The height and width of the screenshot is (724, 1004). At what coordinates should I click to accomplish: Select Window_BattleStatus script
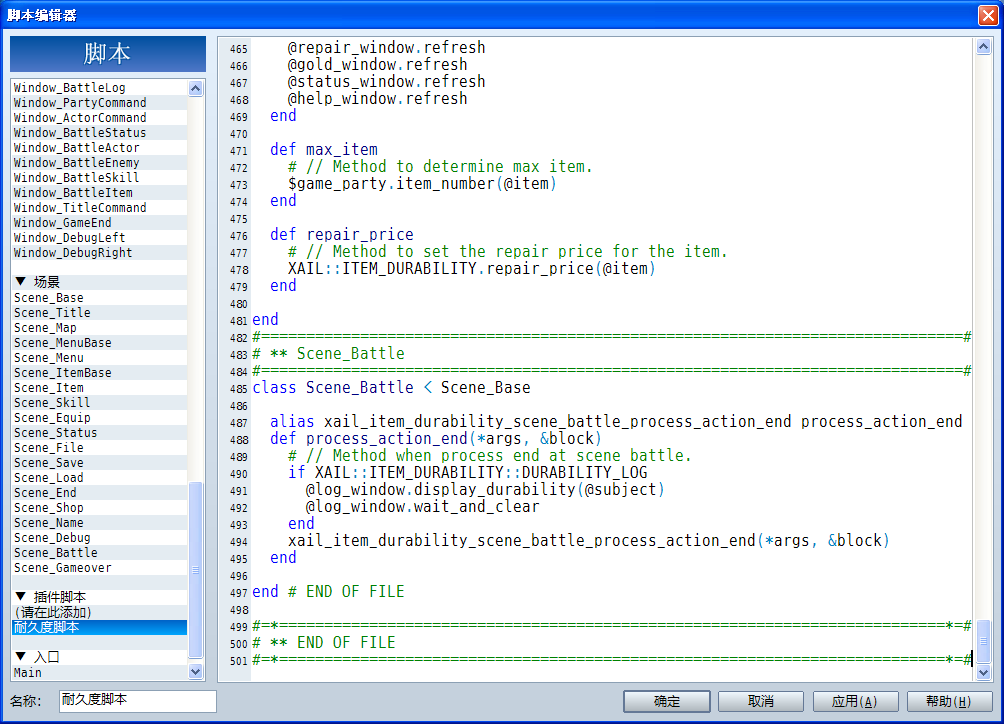click(x=99, y=133)
